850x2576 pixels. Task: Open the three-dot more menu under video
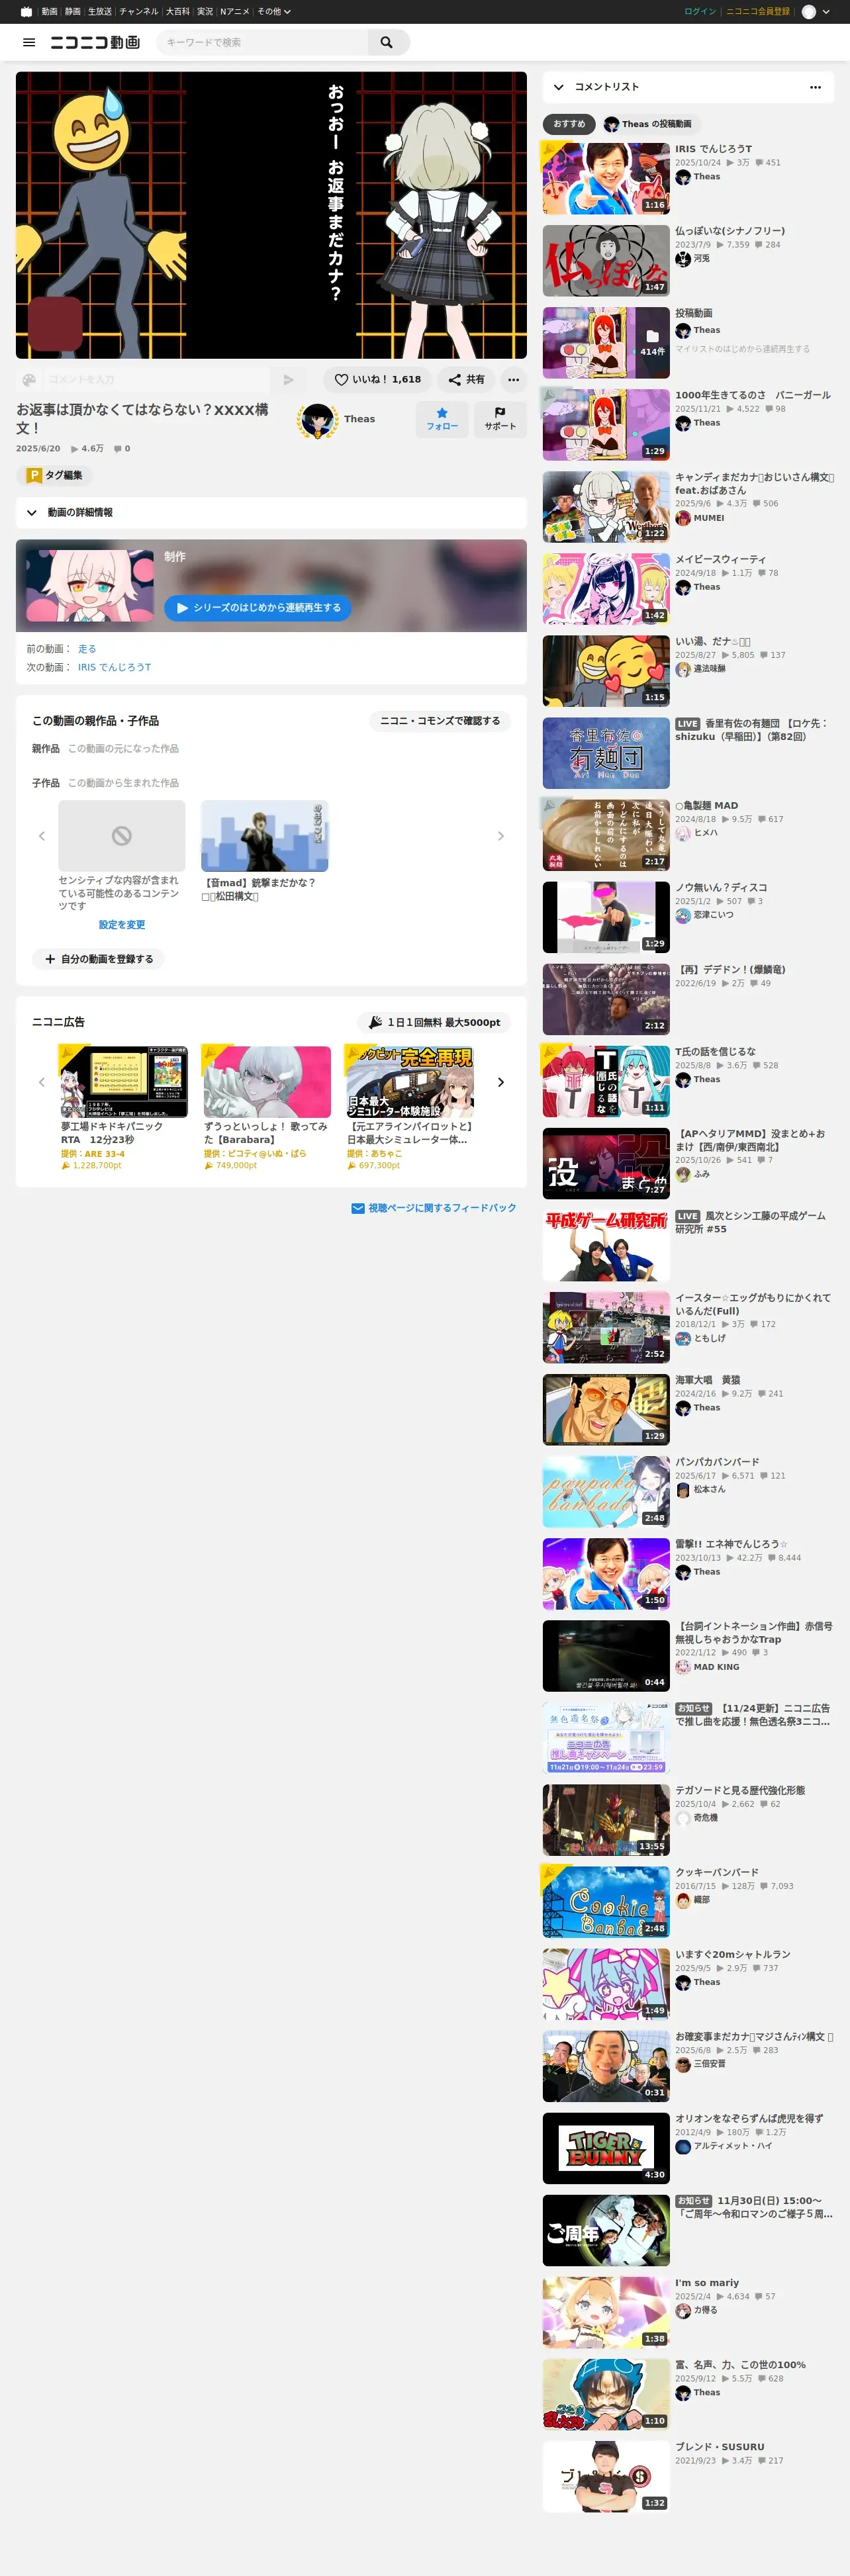513,380
